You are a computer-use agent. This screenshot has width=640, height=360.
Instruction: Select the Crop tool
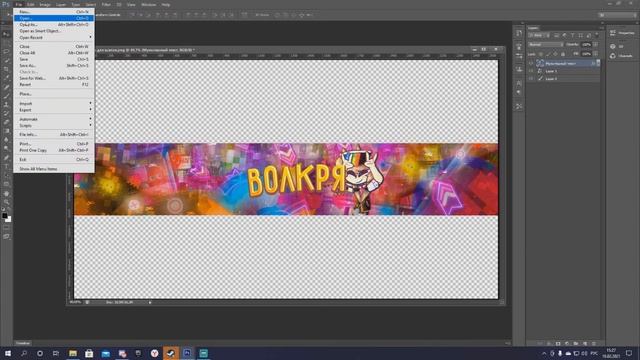pyautogui.click(x=6, y=69)
